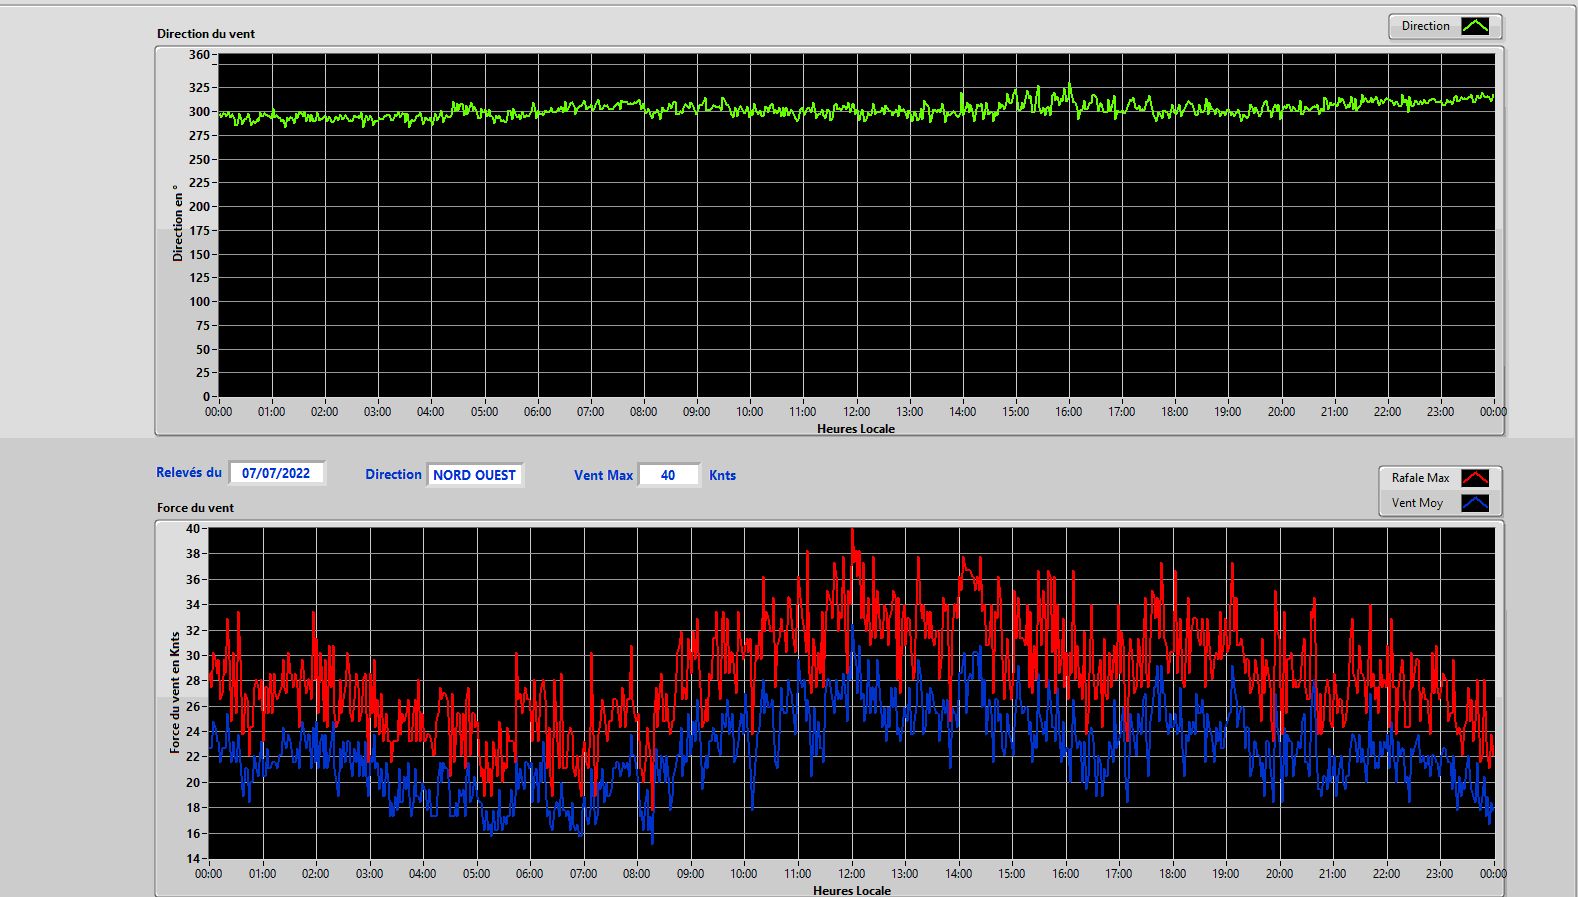
Task: Click the 300 value on direction Y axis
Action: tap(199, 112)
